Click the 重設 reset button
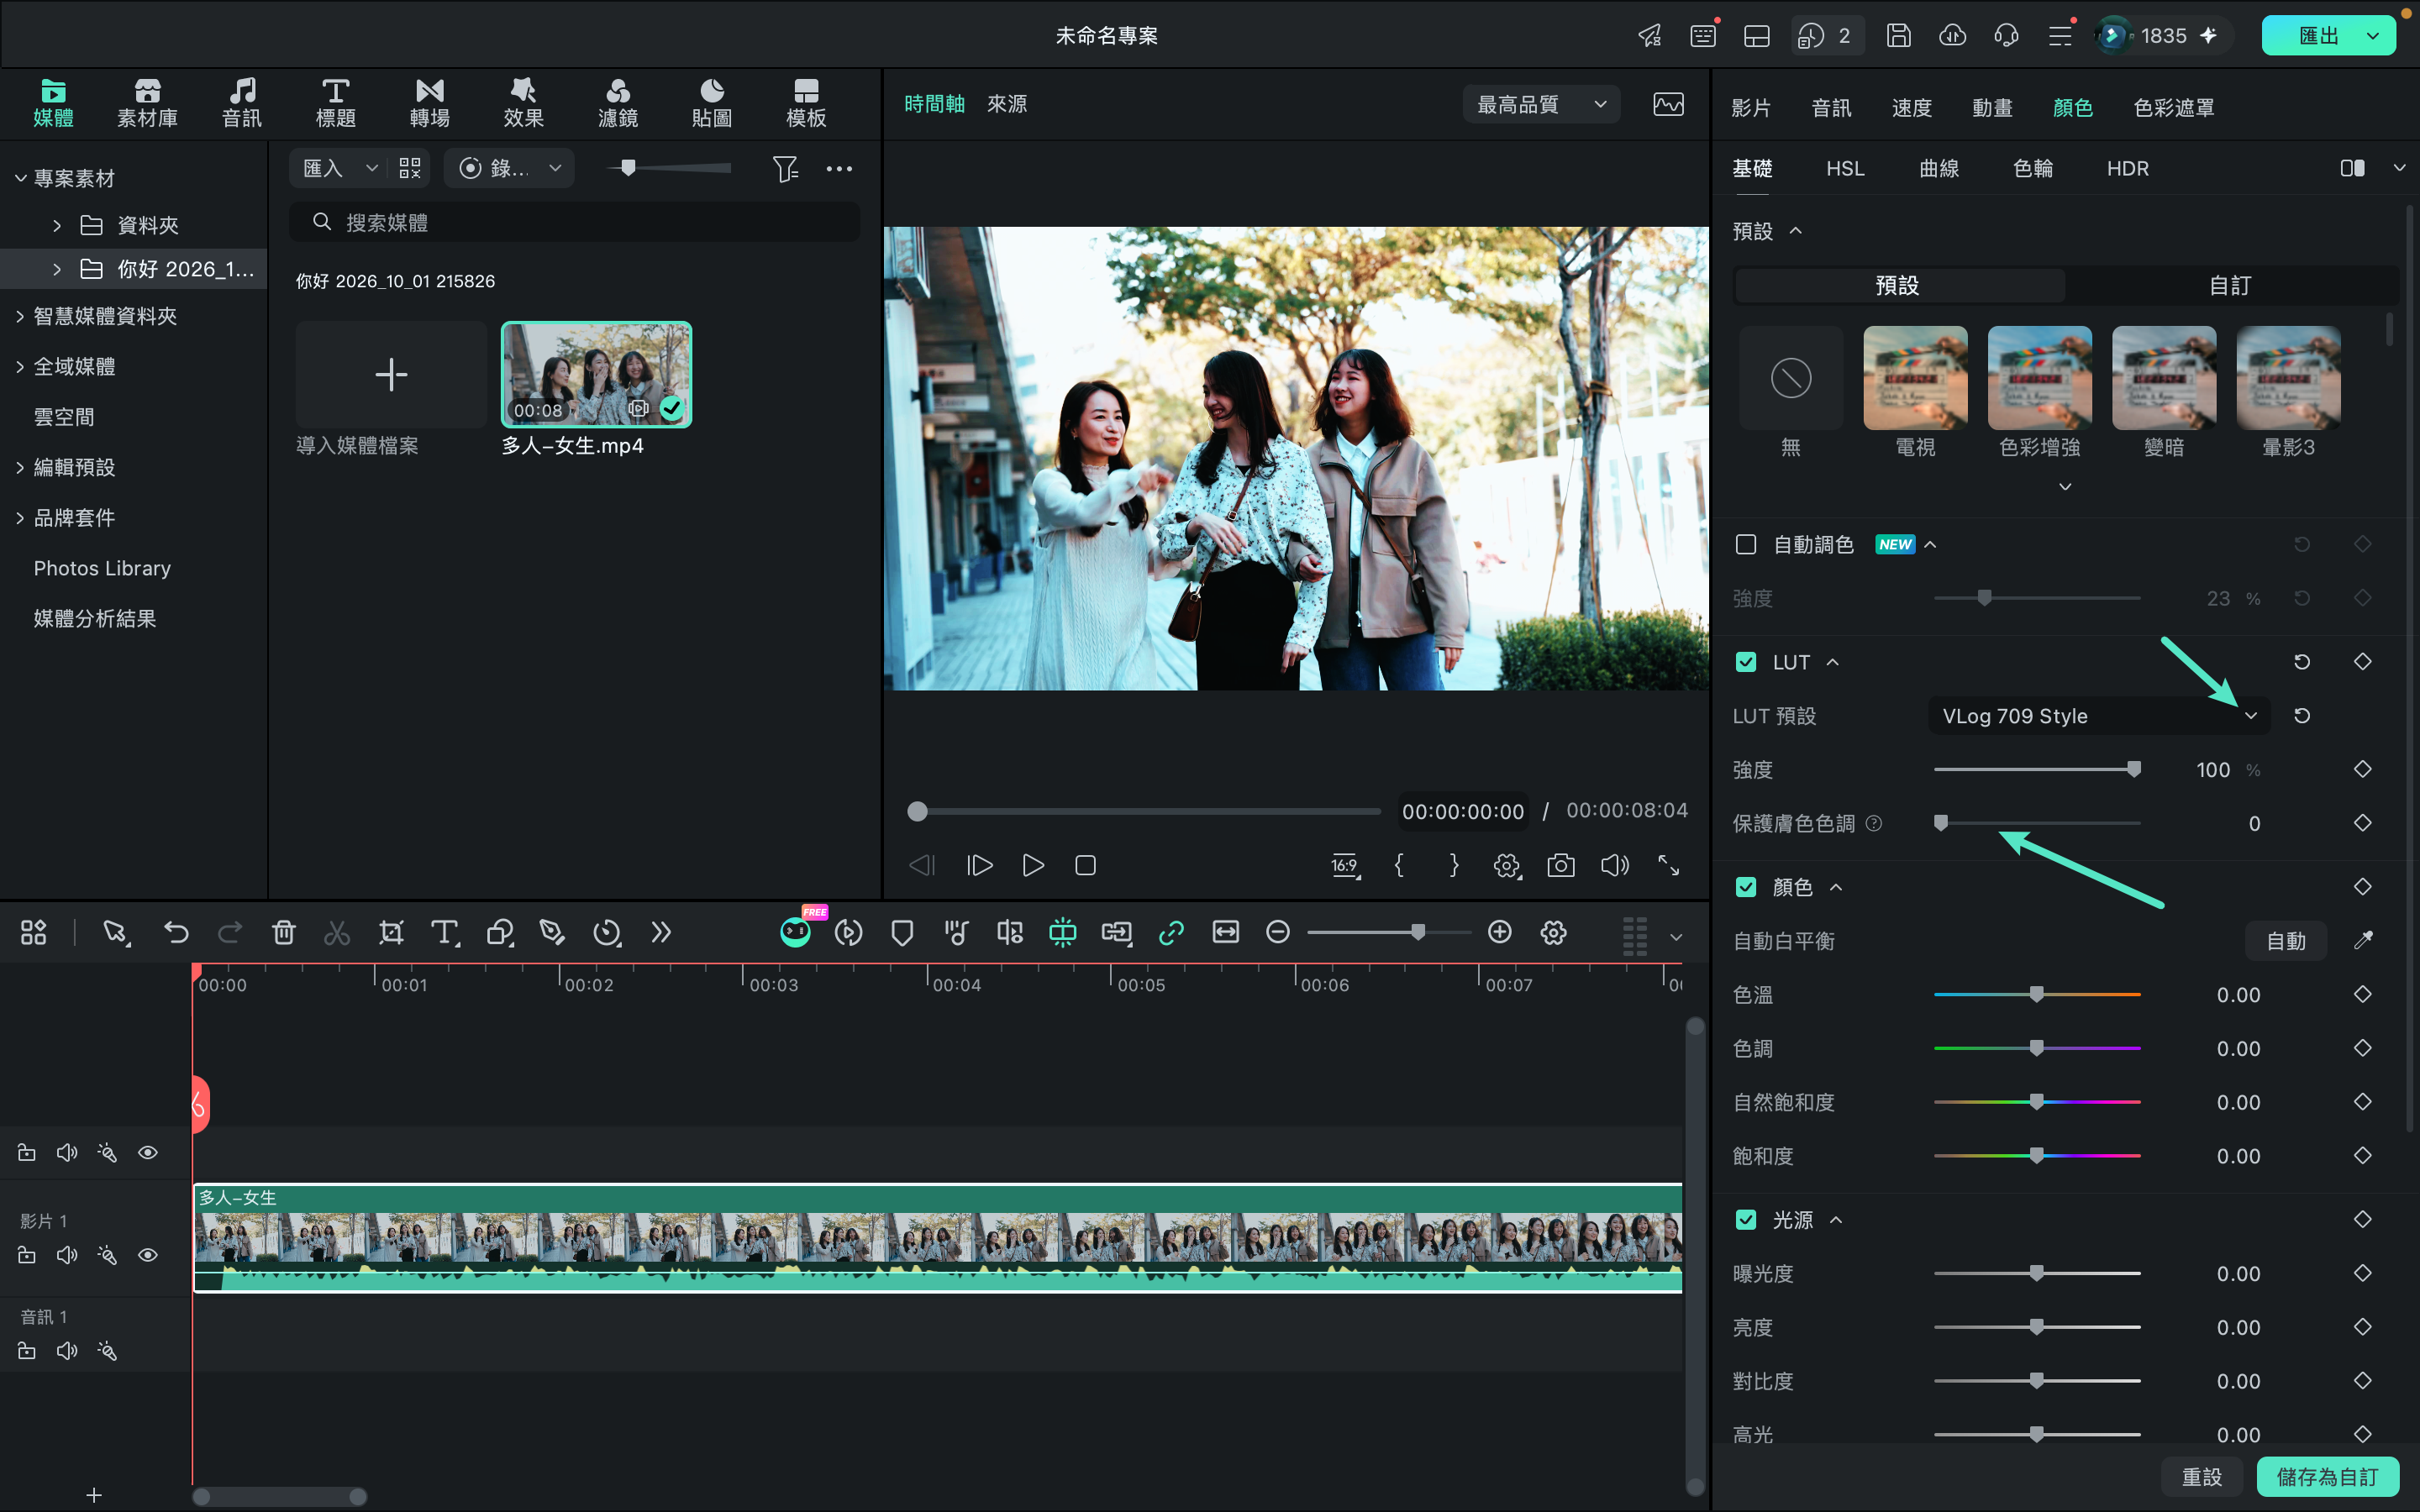The height and width of the screenshot is (1512, 2420). (x=2201, y=1476)
